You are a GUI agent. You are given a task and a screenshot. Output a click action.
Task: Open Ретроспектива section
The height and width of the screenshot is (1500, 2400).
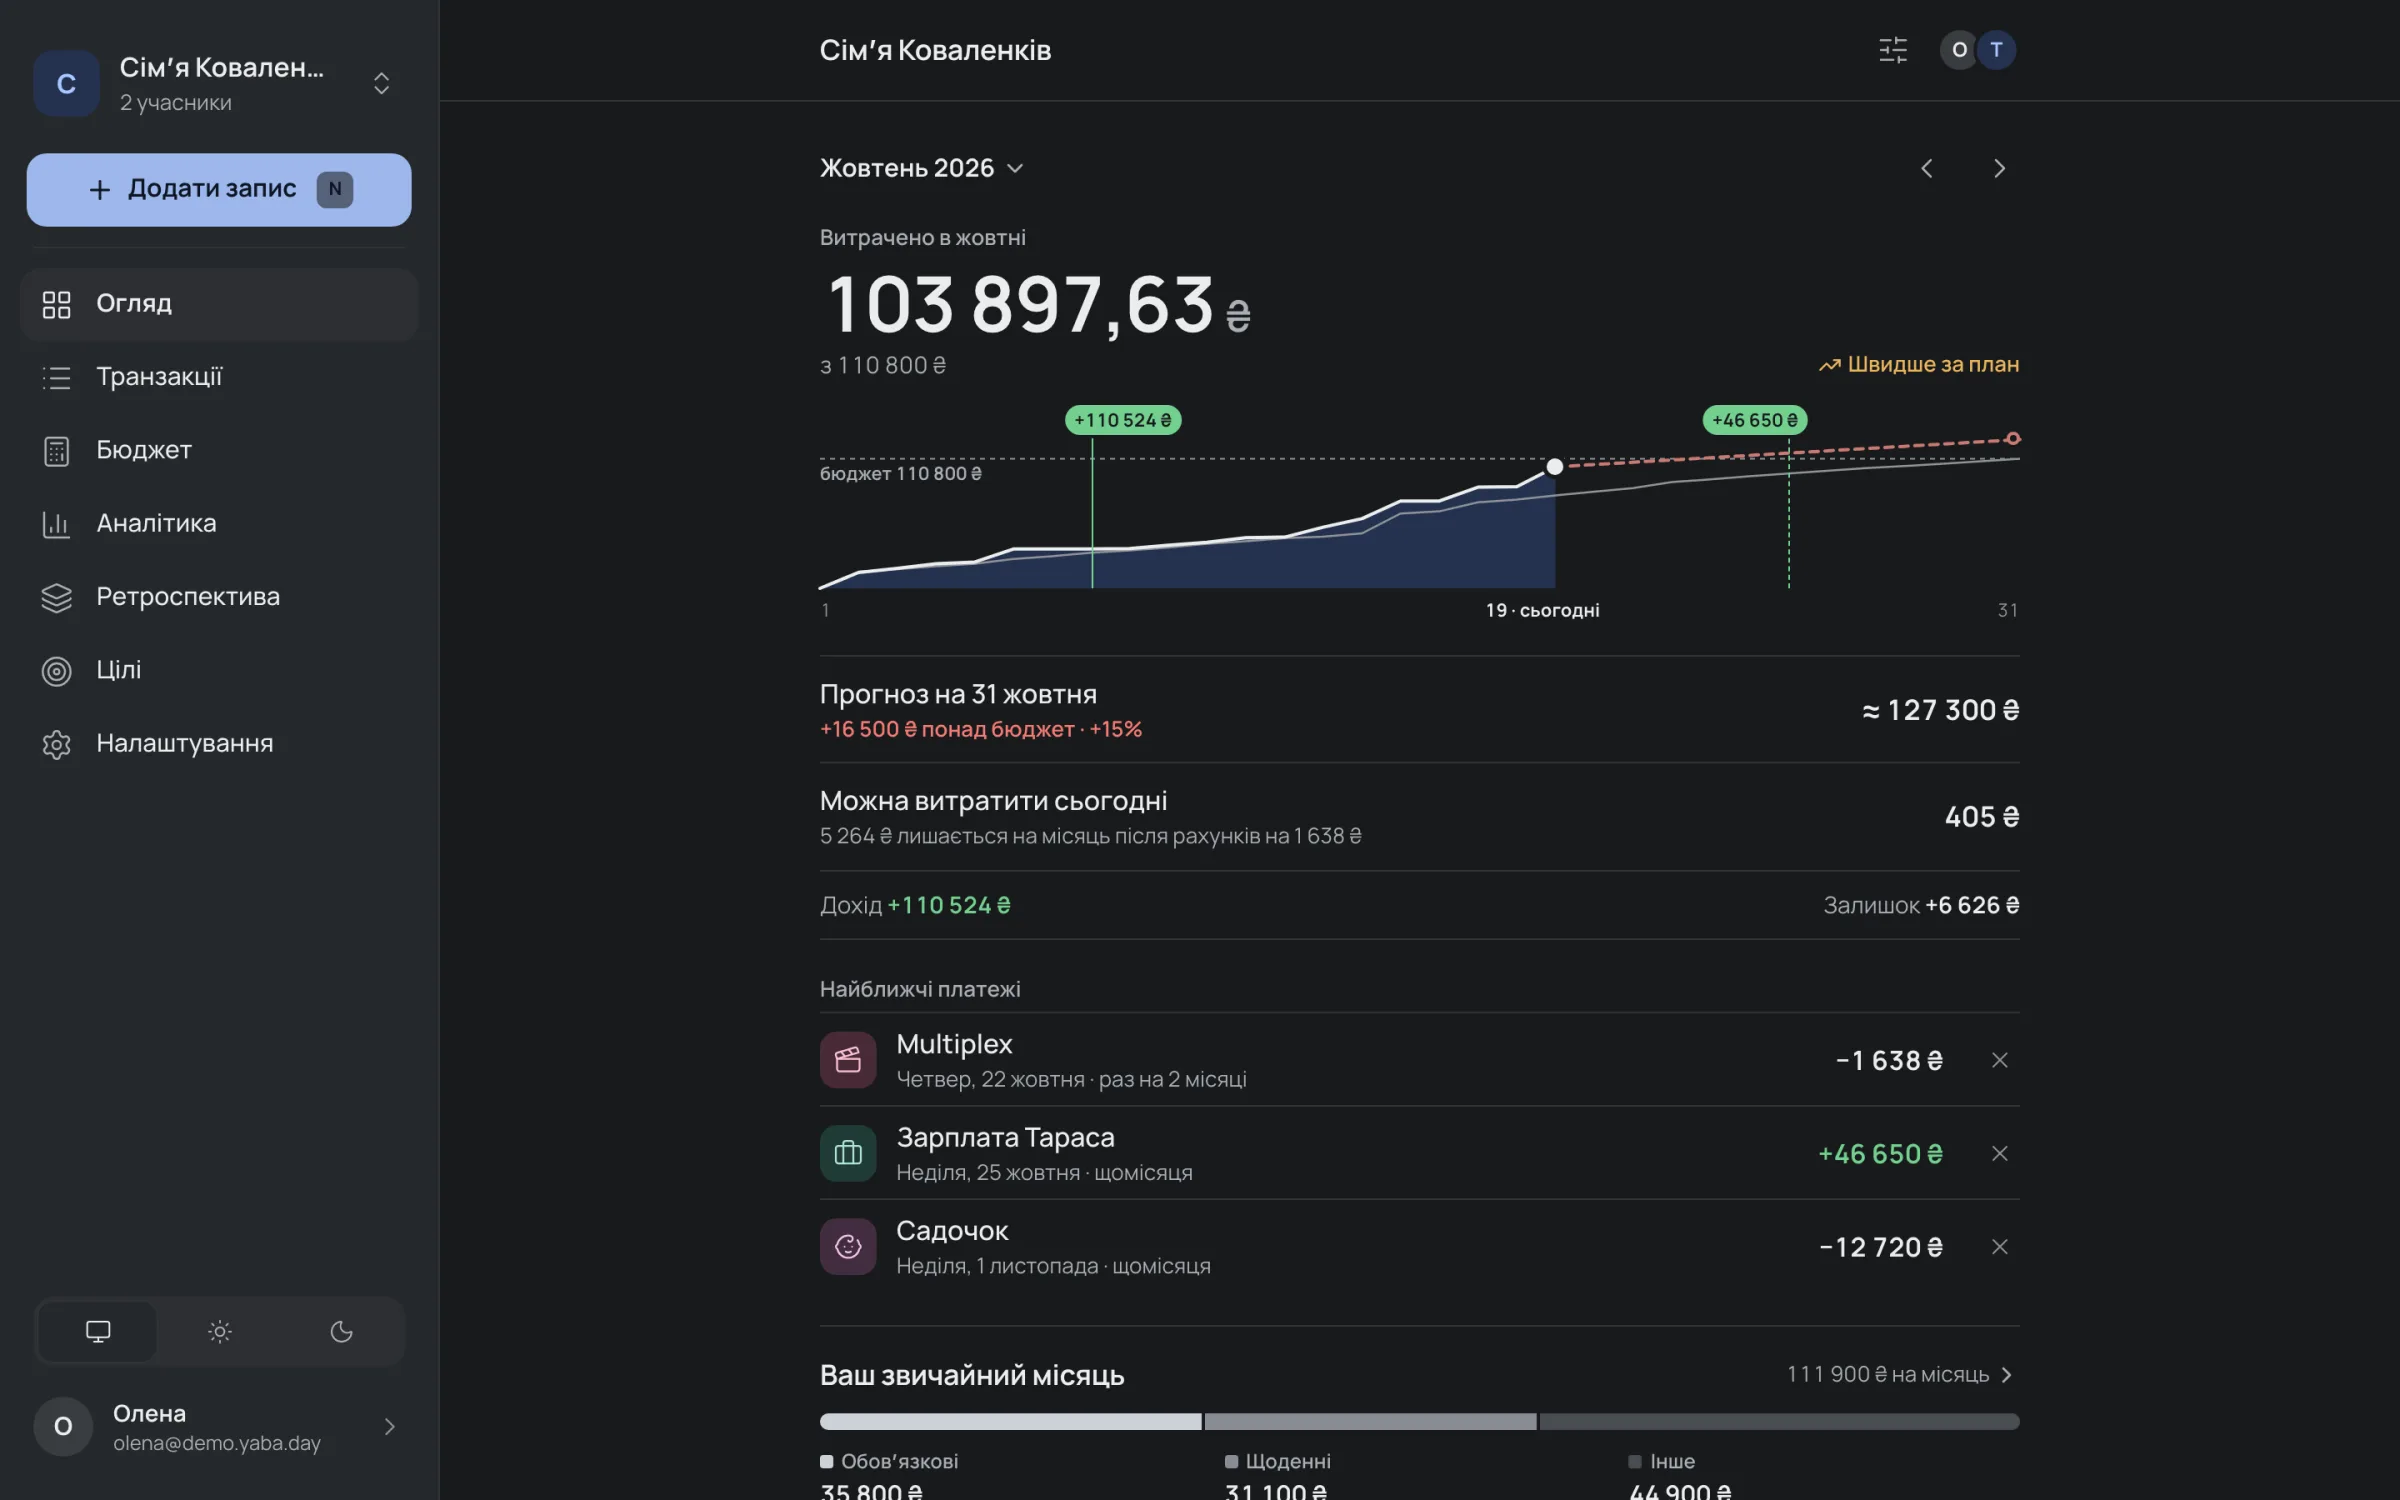pos(218,597)
